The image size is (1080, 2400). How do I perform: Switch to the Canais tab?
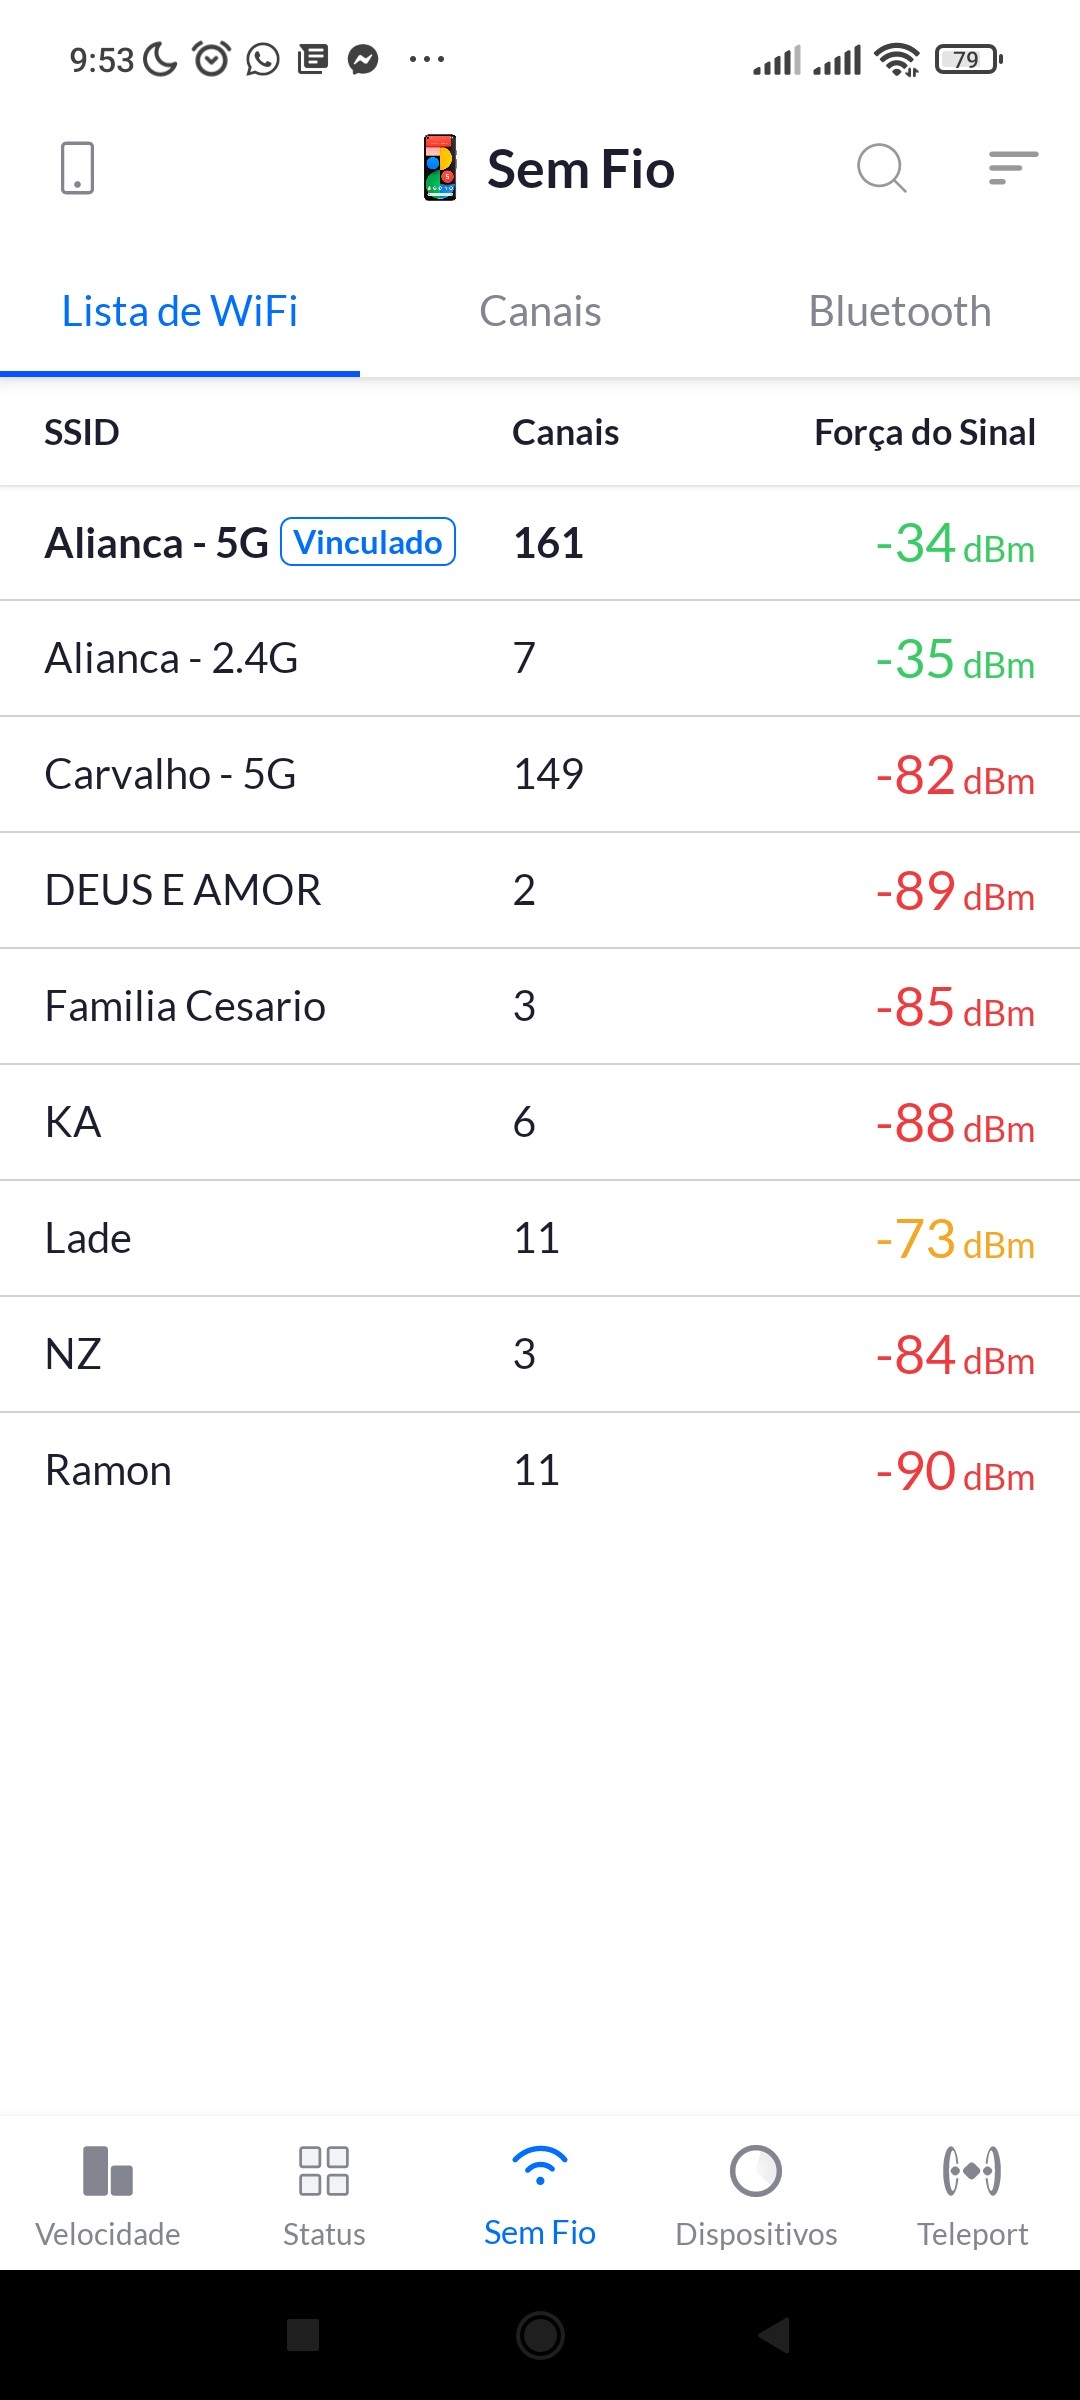click(540, 312)
